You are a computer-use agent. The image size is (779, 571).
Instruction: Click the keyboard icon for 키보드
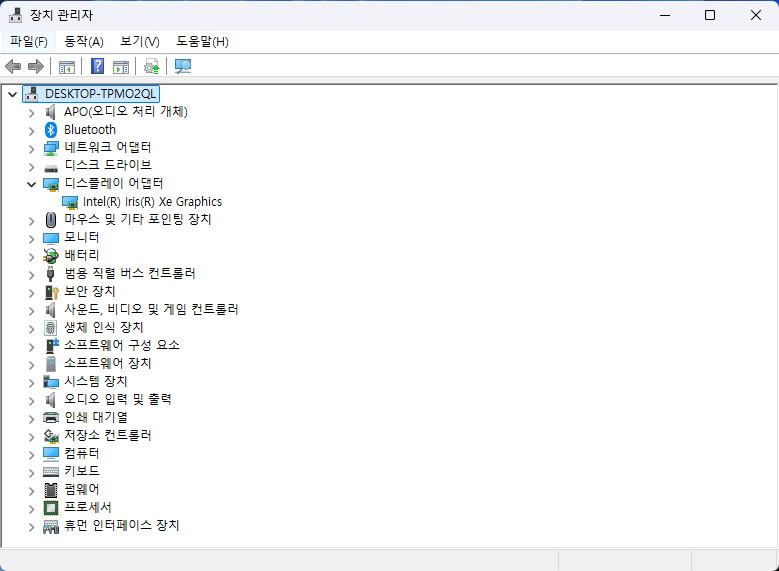(x=51, y=471)
